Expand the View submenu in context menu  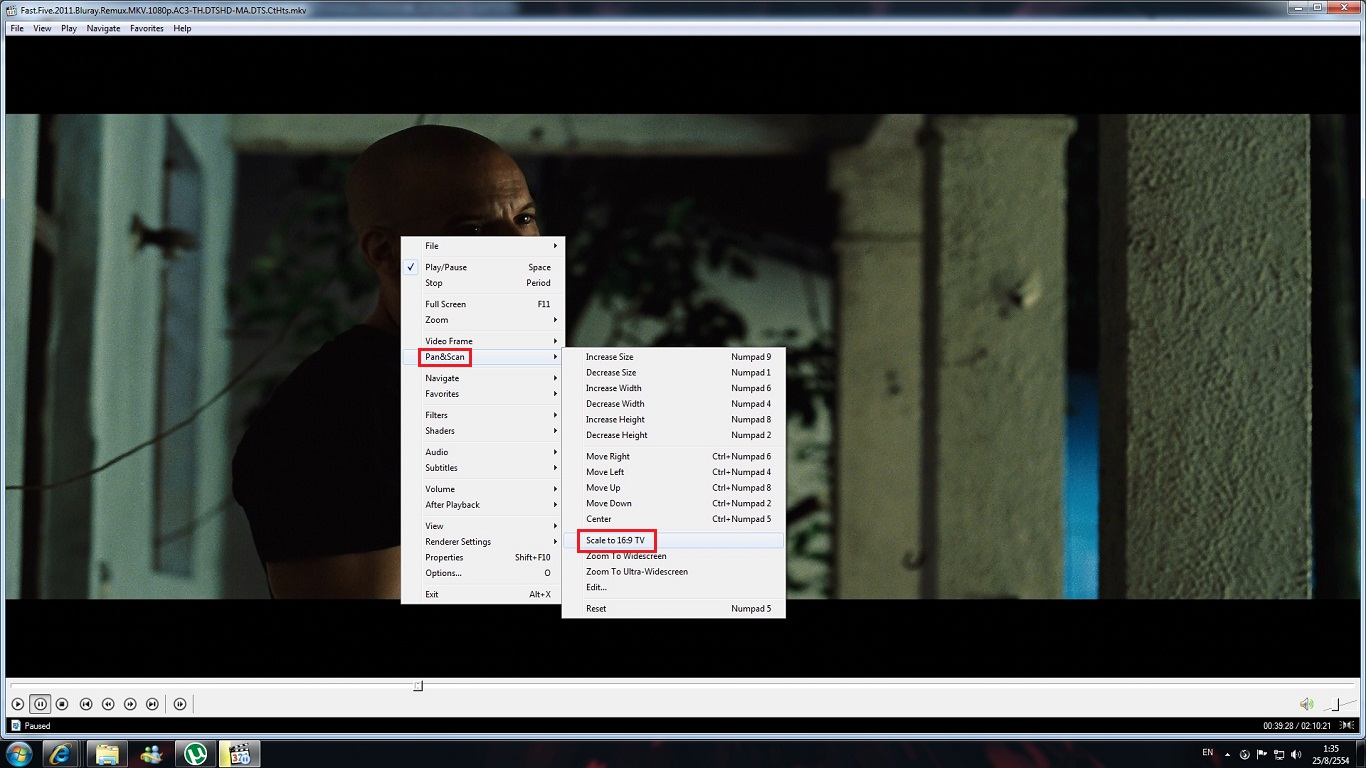click(x=483, y=526)
